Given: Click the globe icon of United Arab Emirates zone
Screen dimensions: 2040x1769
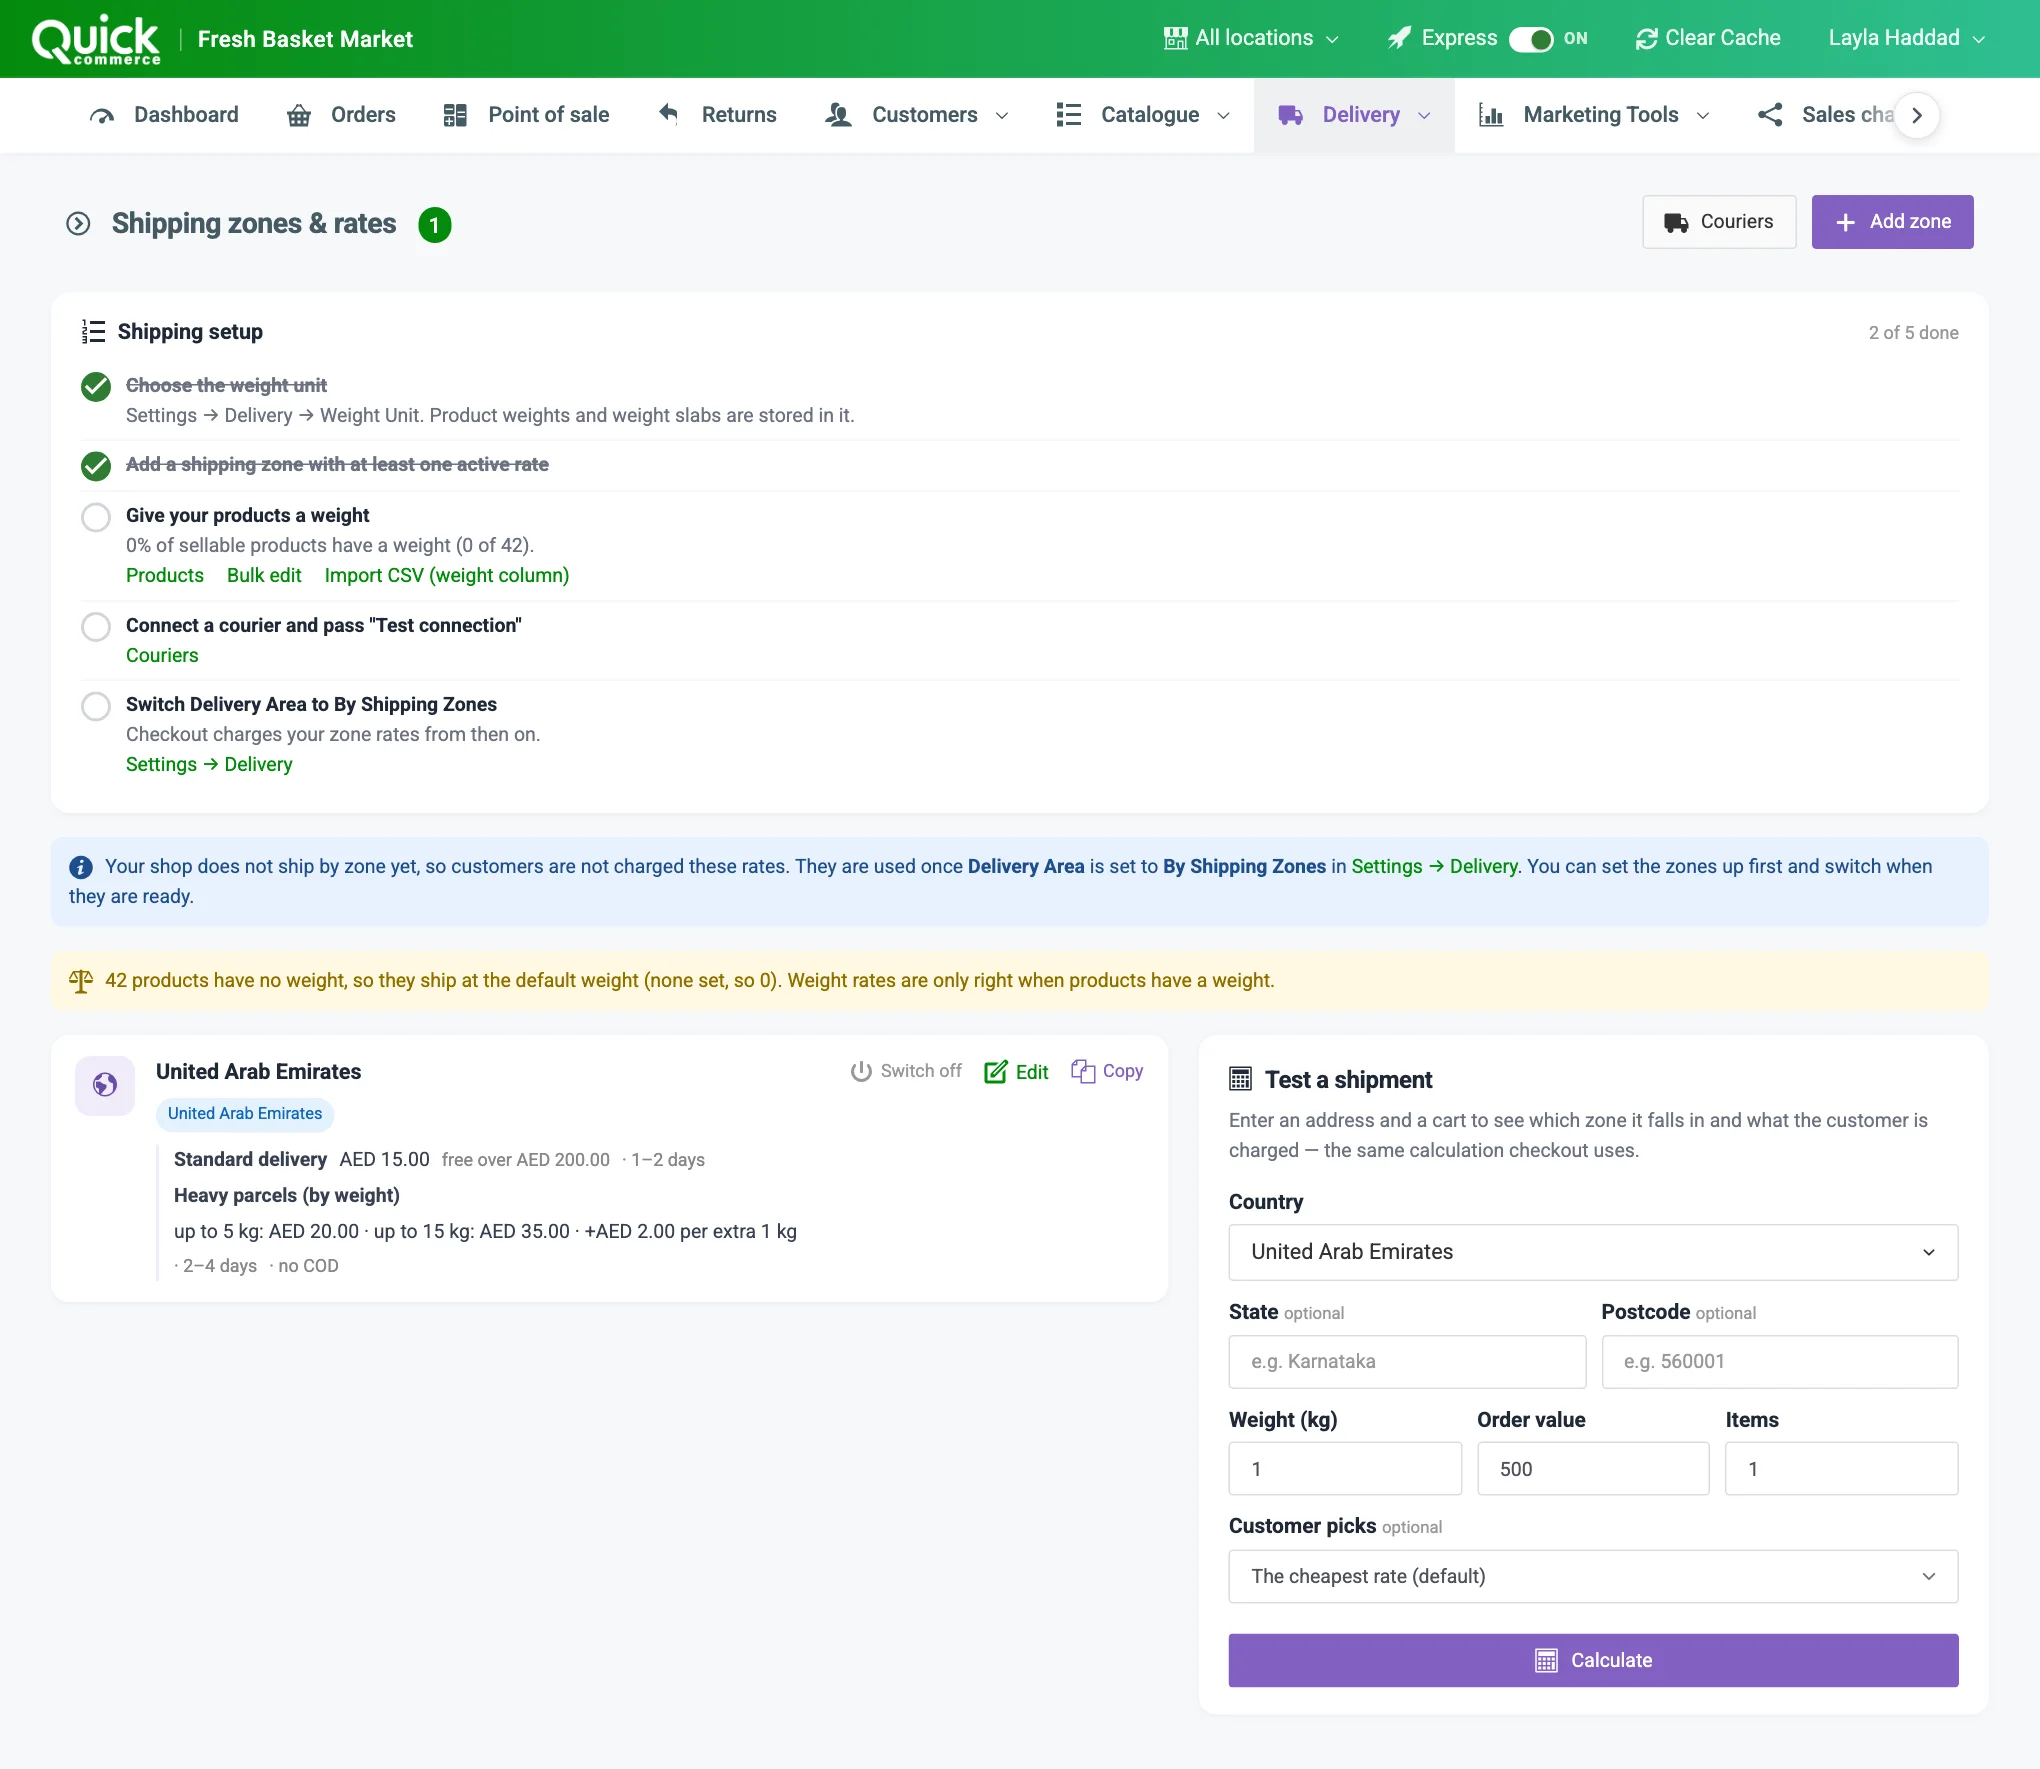Looking at the screenshot, I should tap(105, 1085).
